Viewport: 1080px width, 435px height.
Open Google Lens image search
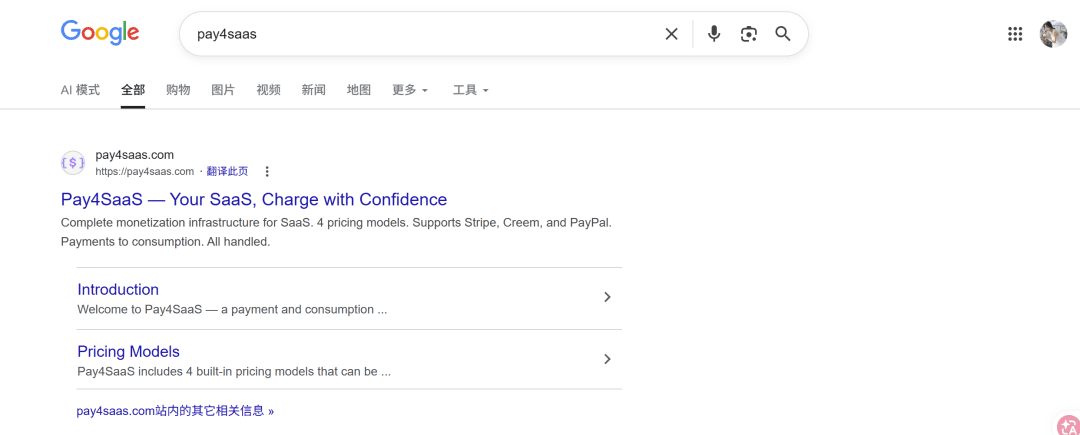[749, 34]
